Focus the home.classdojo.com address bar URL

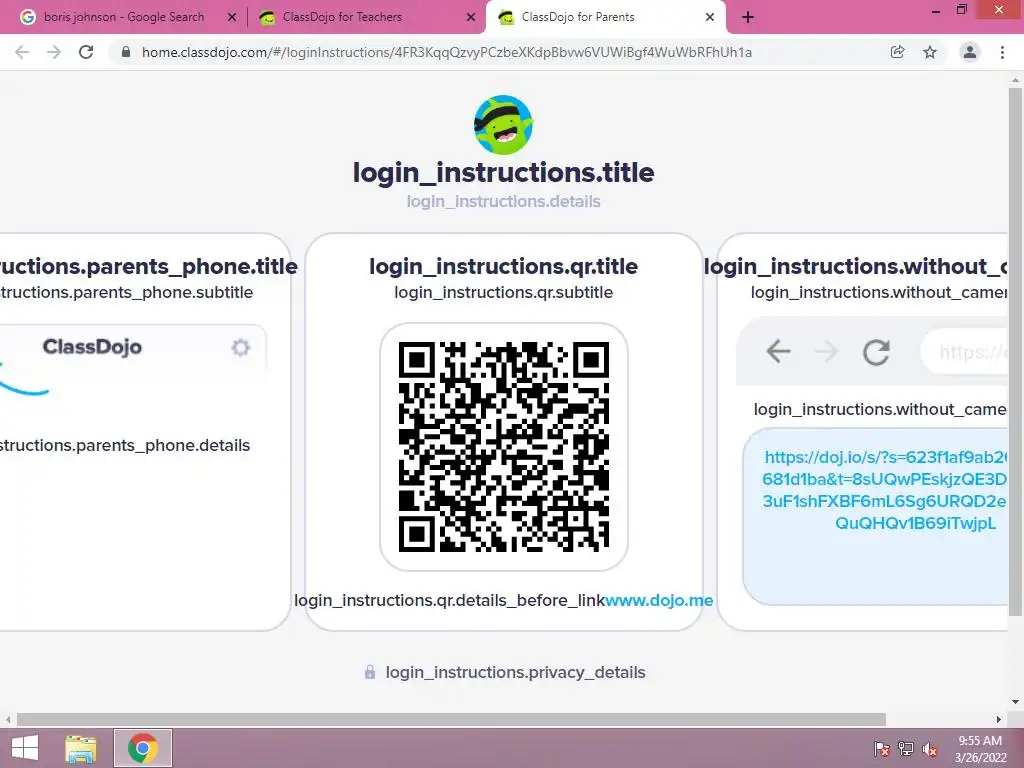click(x=447, y=52)
